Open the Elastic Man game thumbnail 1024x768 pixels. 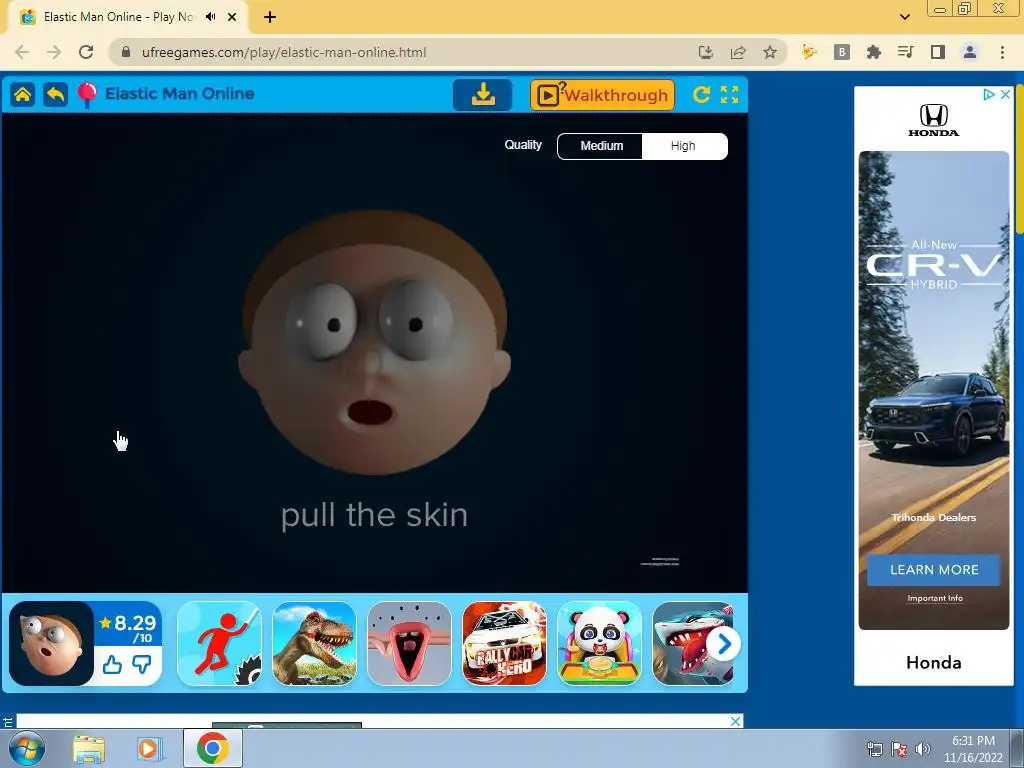click(52, 643)
